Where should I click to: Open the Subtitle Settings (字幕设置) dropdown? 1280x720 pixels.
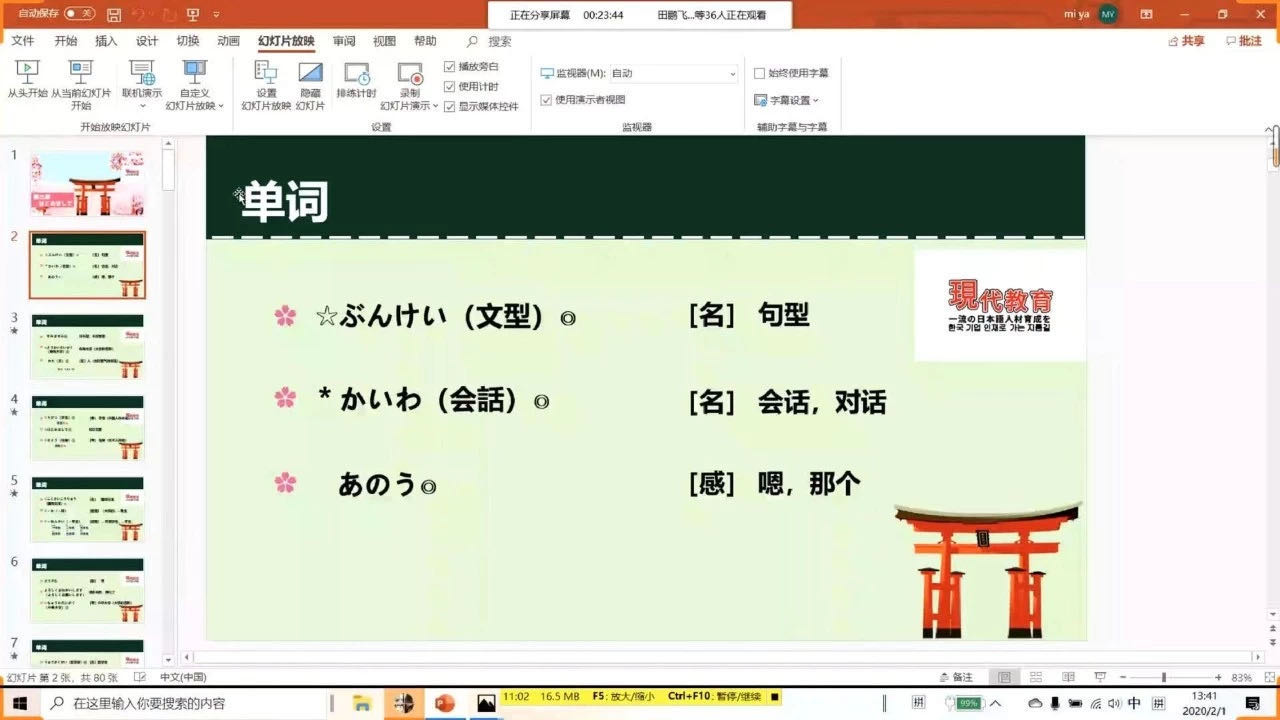(x=787, y=100)
